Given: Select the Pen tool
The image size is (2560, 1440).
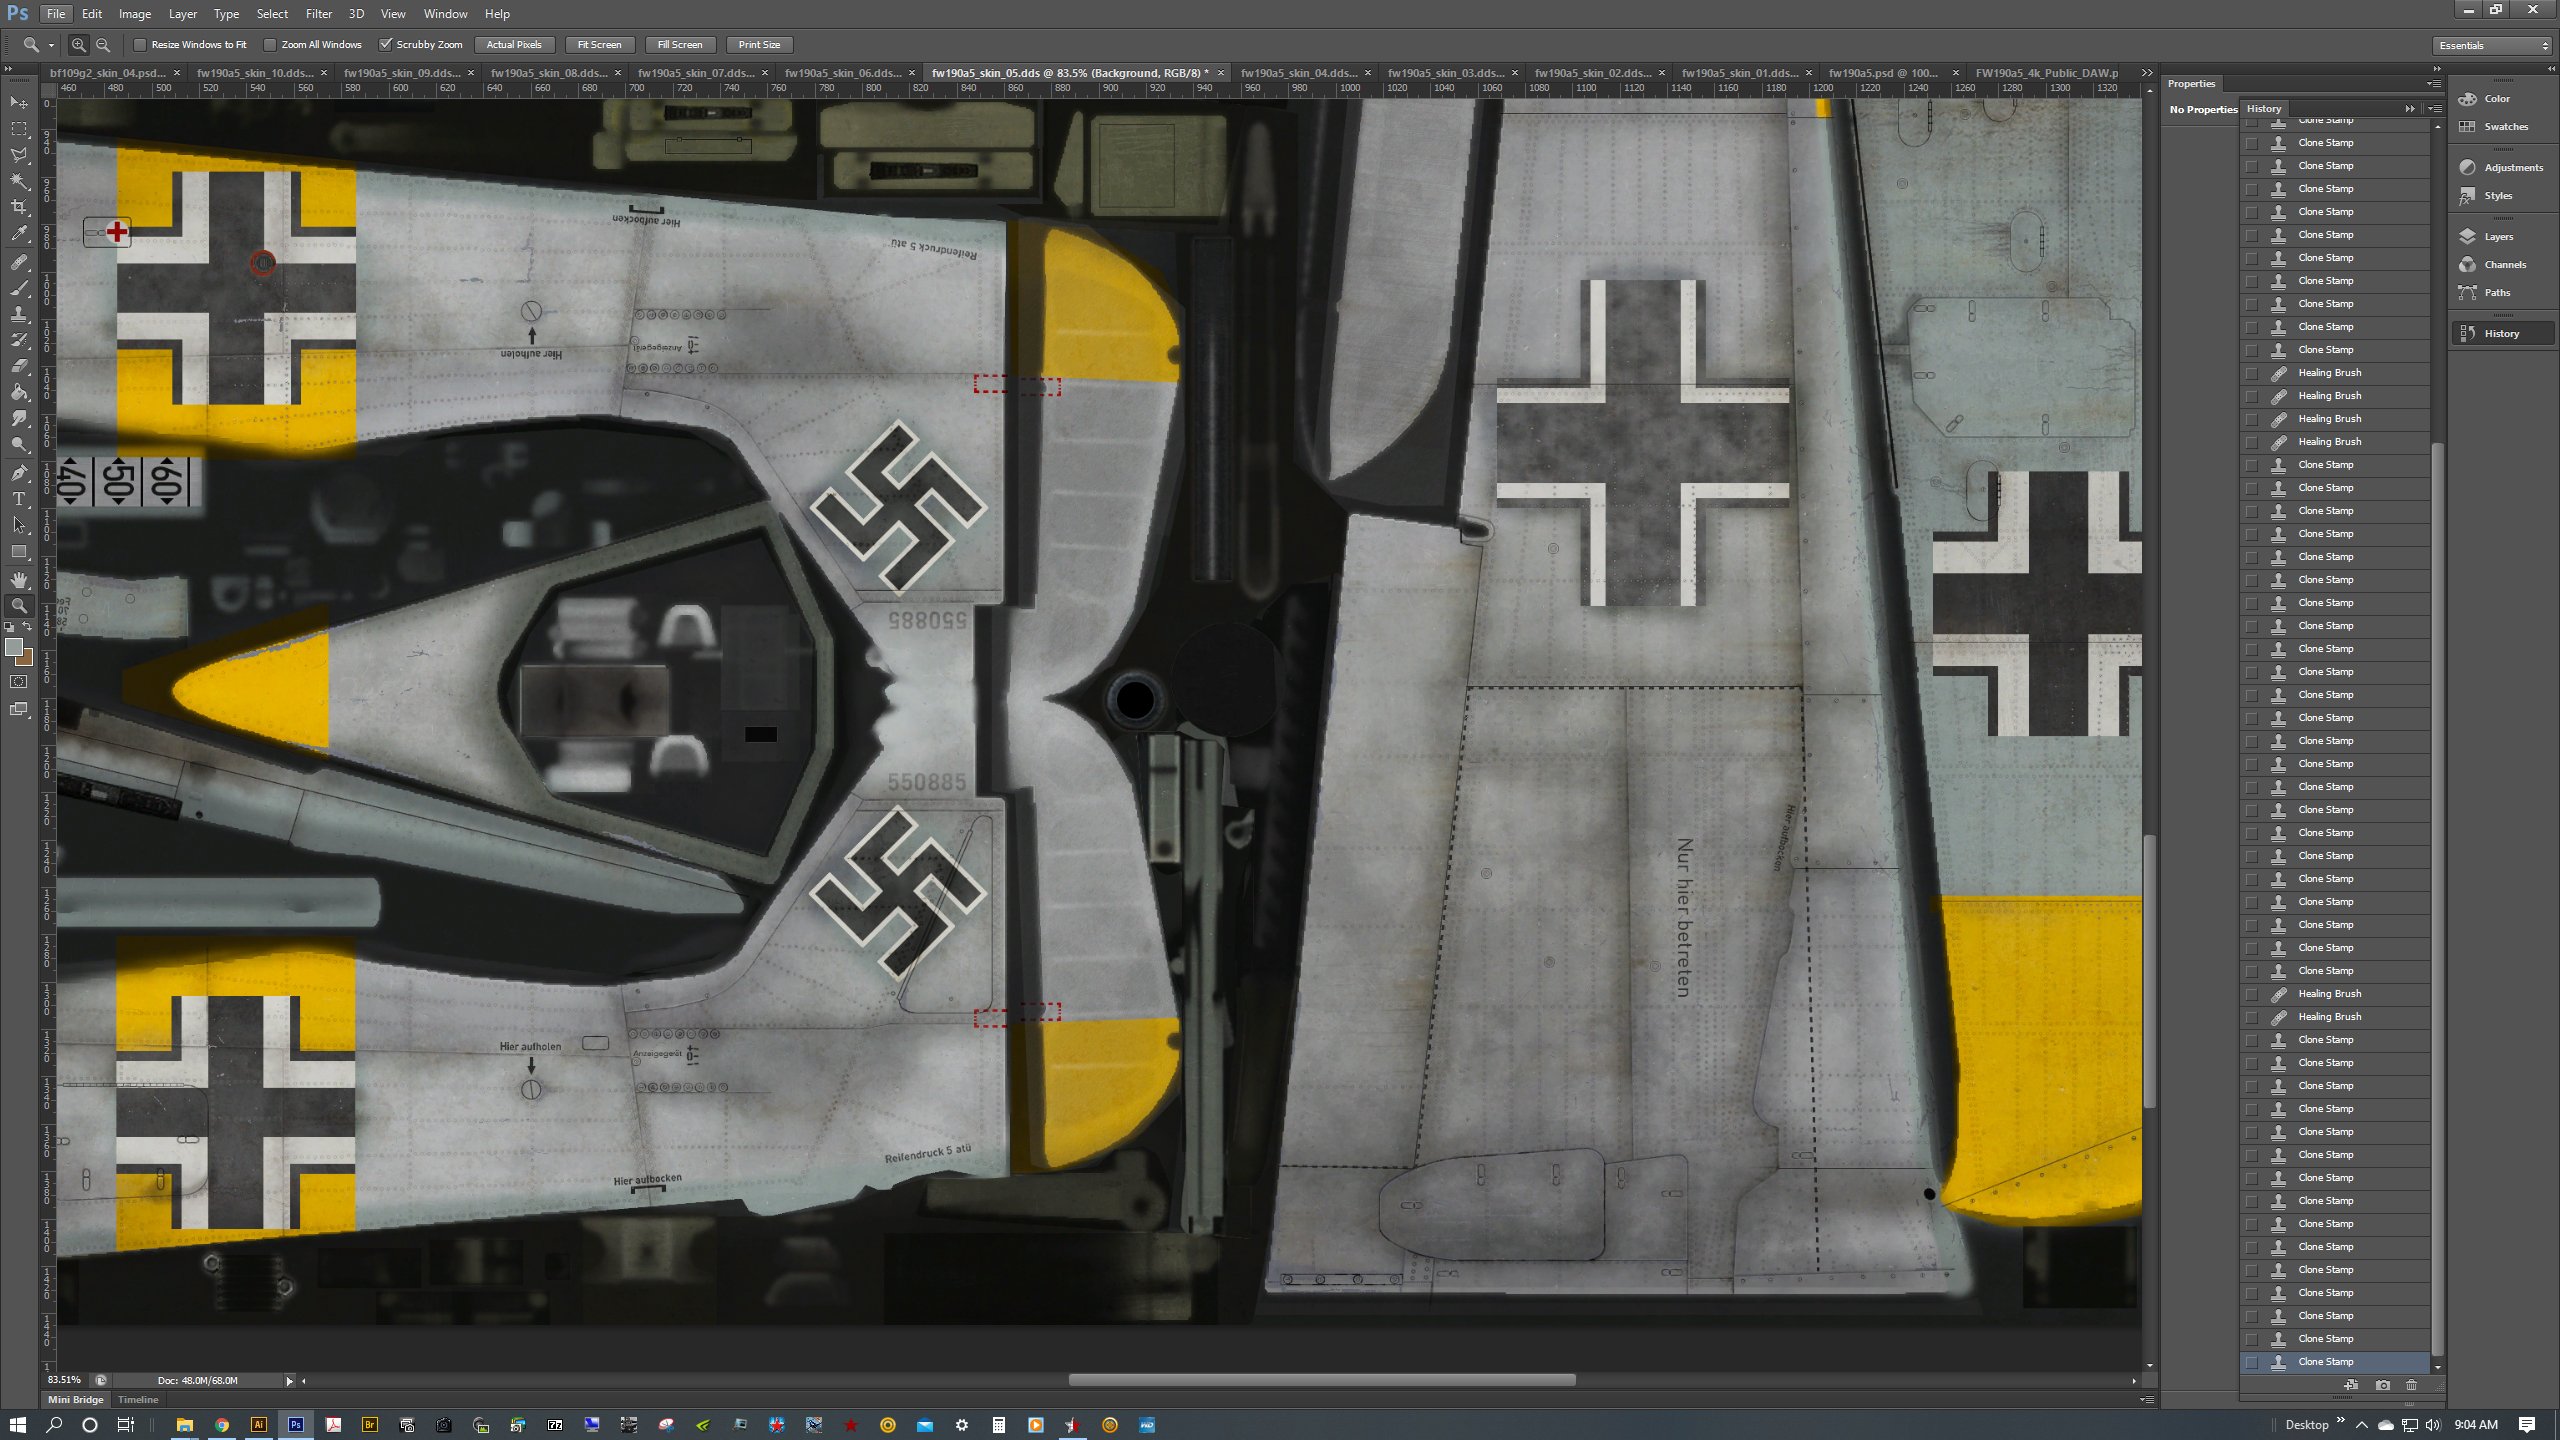Looking at the screenshot, I should click(x=19, y=473).
